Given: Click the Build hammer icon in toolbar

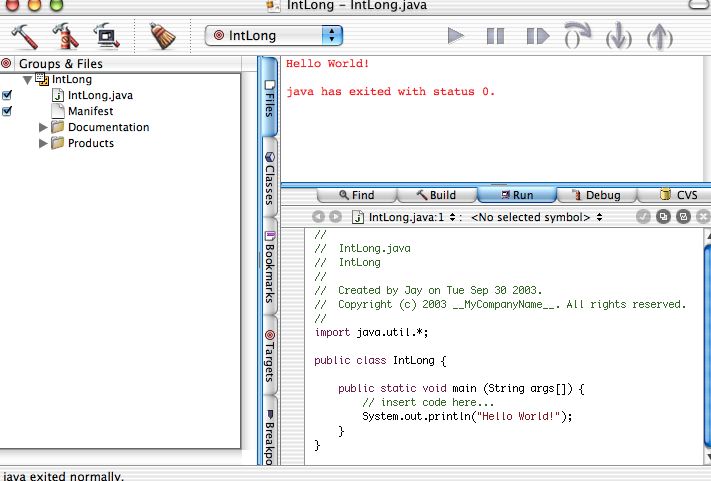Looking at the screenshot, I should (24, 36).
